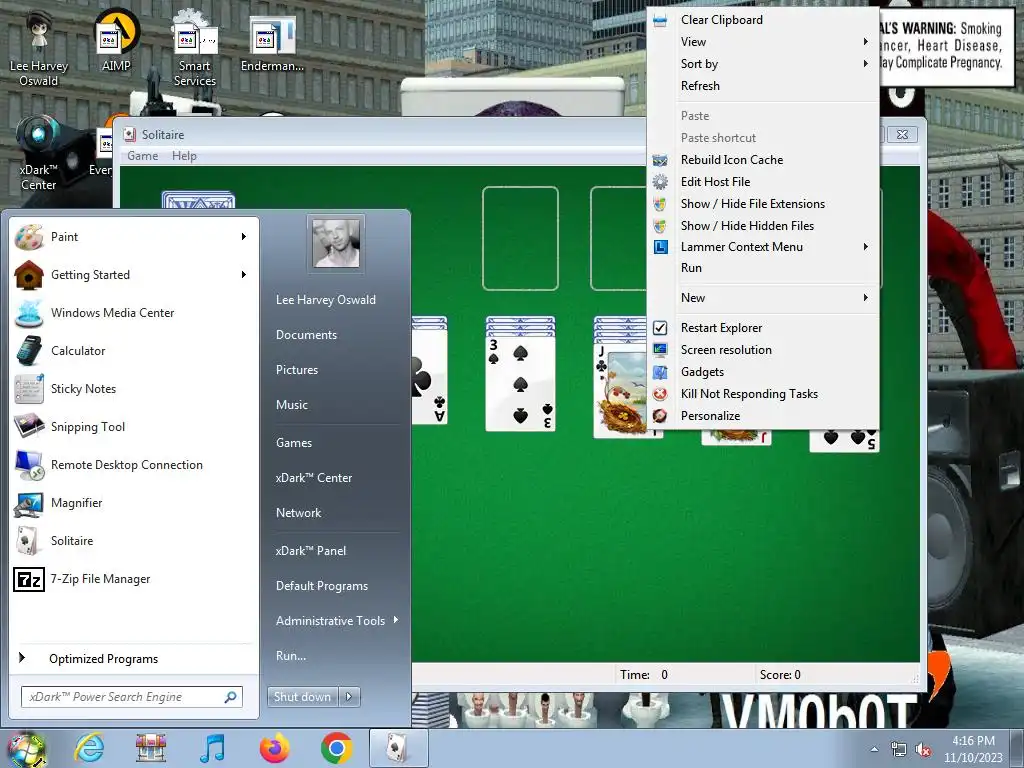The image size is (1024, 768).
Task: Open Screen resolution settings
Action: pyautogui.click(x=764, y=350)
